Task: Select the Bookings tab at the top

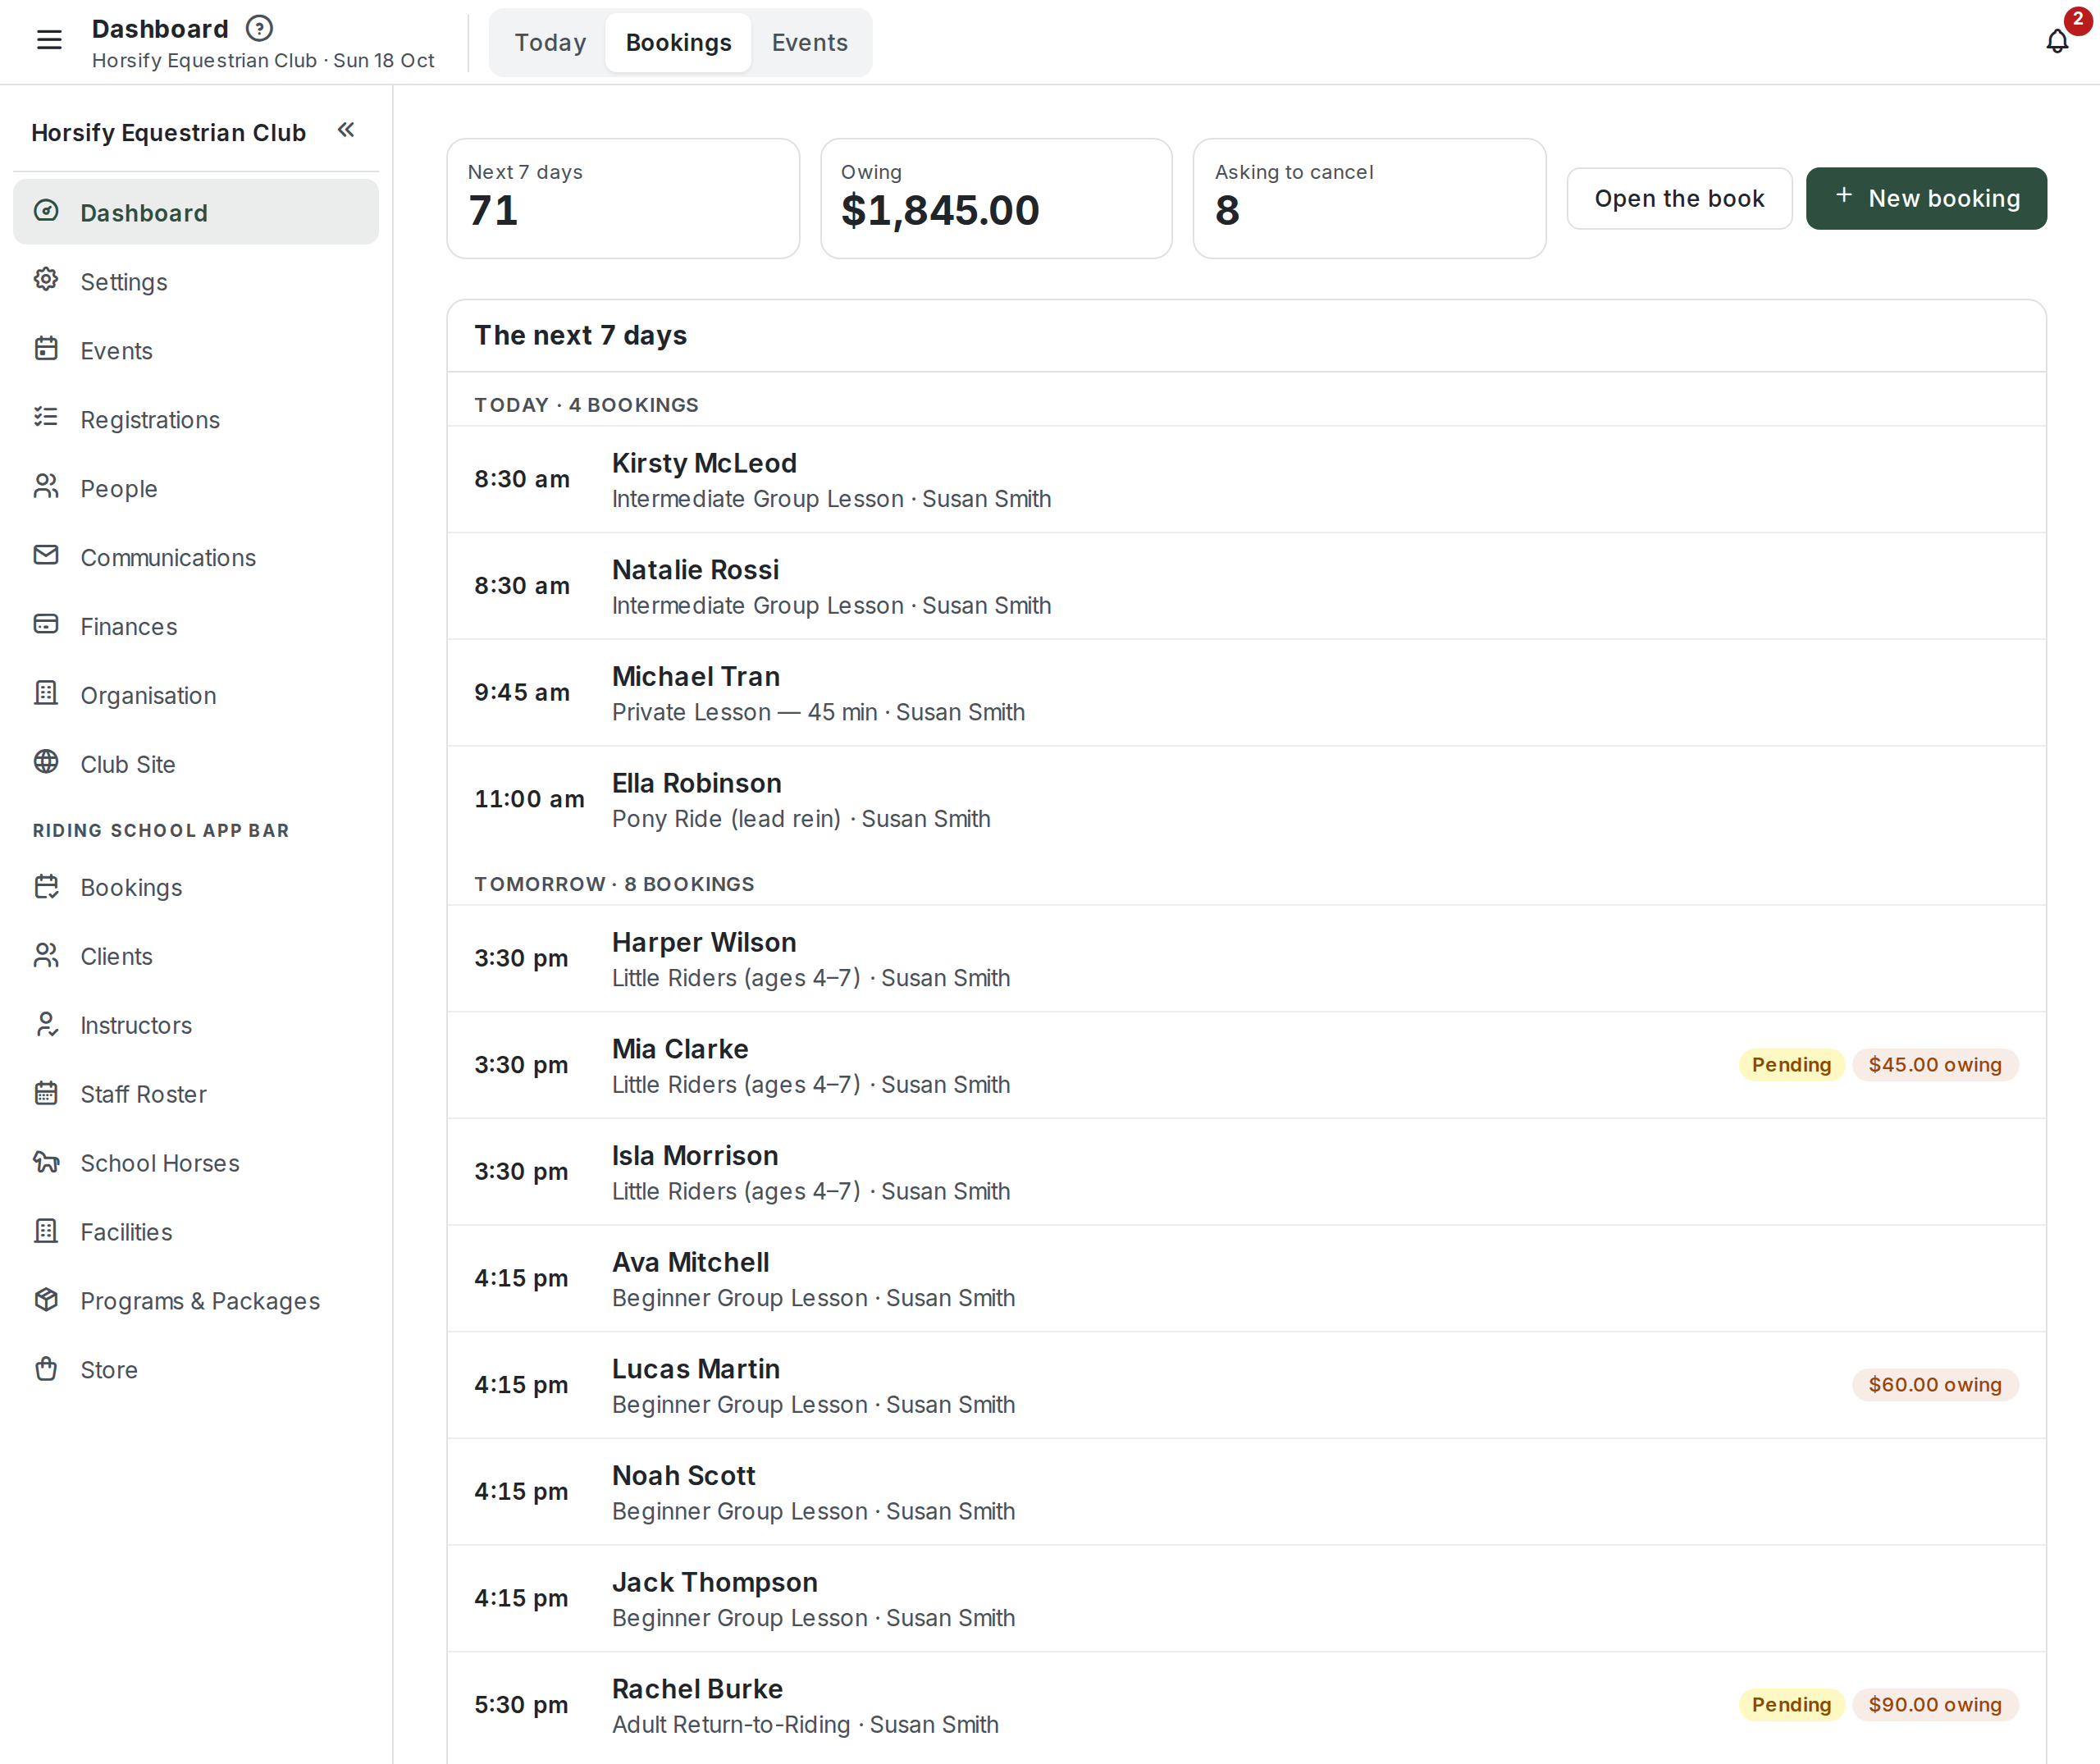Action: (x=678, y=43)
